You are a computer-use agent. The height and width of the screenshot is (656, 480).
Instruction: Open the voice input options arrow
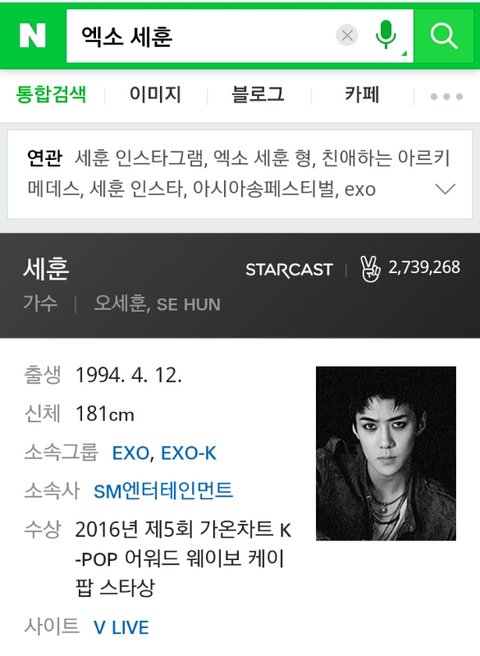tap(404, 54)
